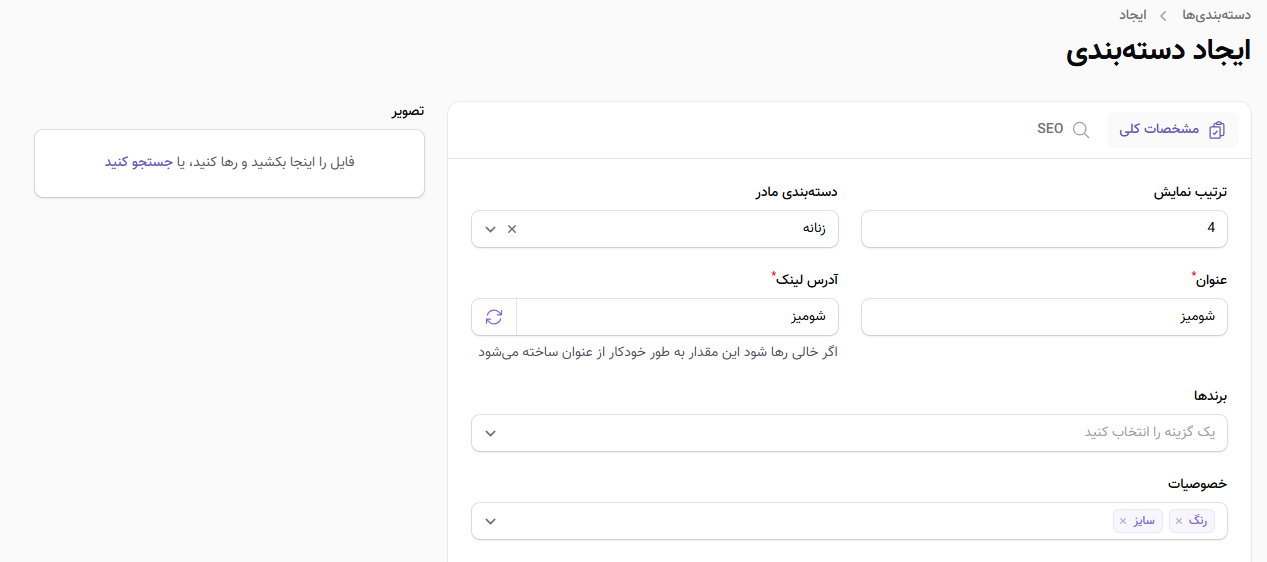Viewport: 1267px width, 562px height.
Task: Open the برندها dropdown
Action: (x=849, y=433)
